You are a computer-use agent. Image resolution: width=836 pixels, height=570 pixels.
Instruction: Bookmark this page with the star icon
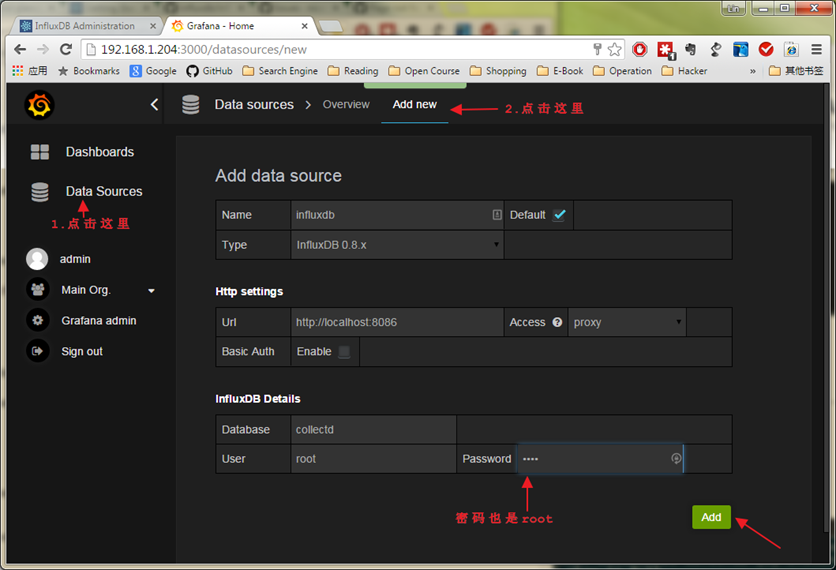coord(614,49)
